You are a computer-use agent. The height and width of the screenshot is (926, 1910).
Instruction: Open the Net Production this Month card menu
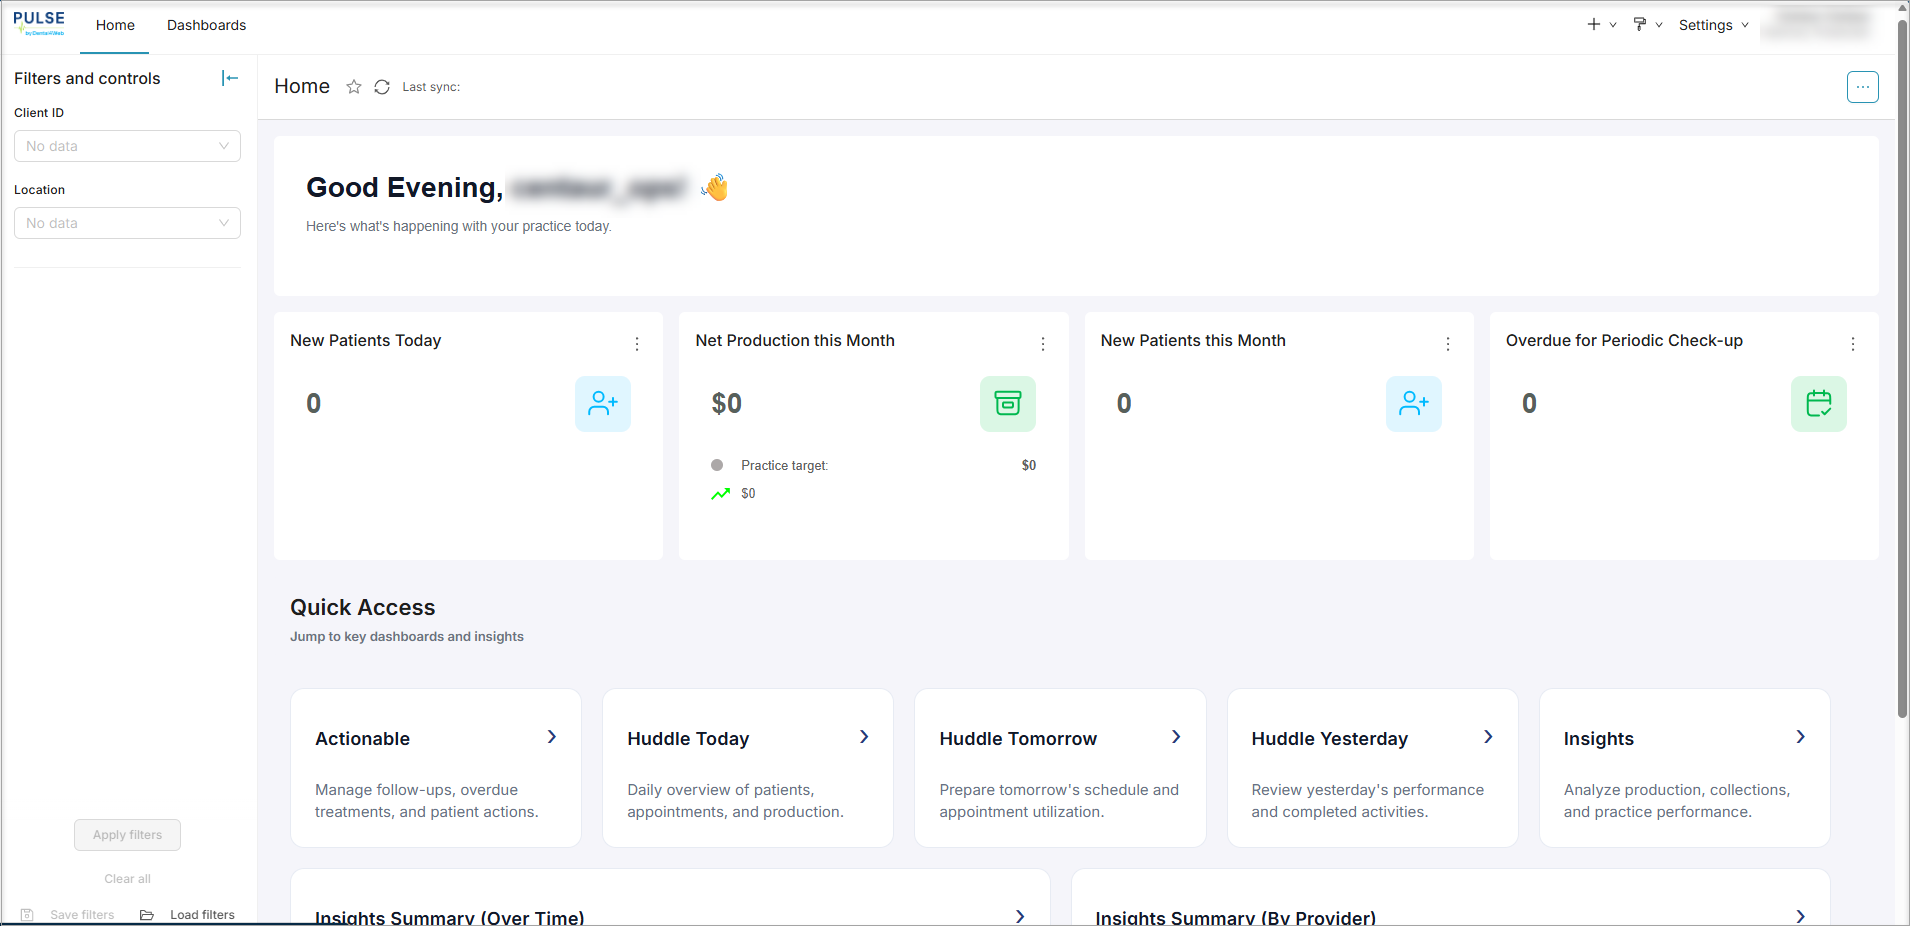click(1043, 344)
